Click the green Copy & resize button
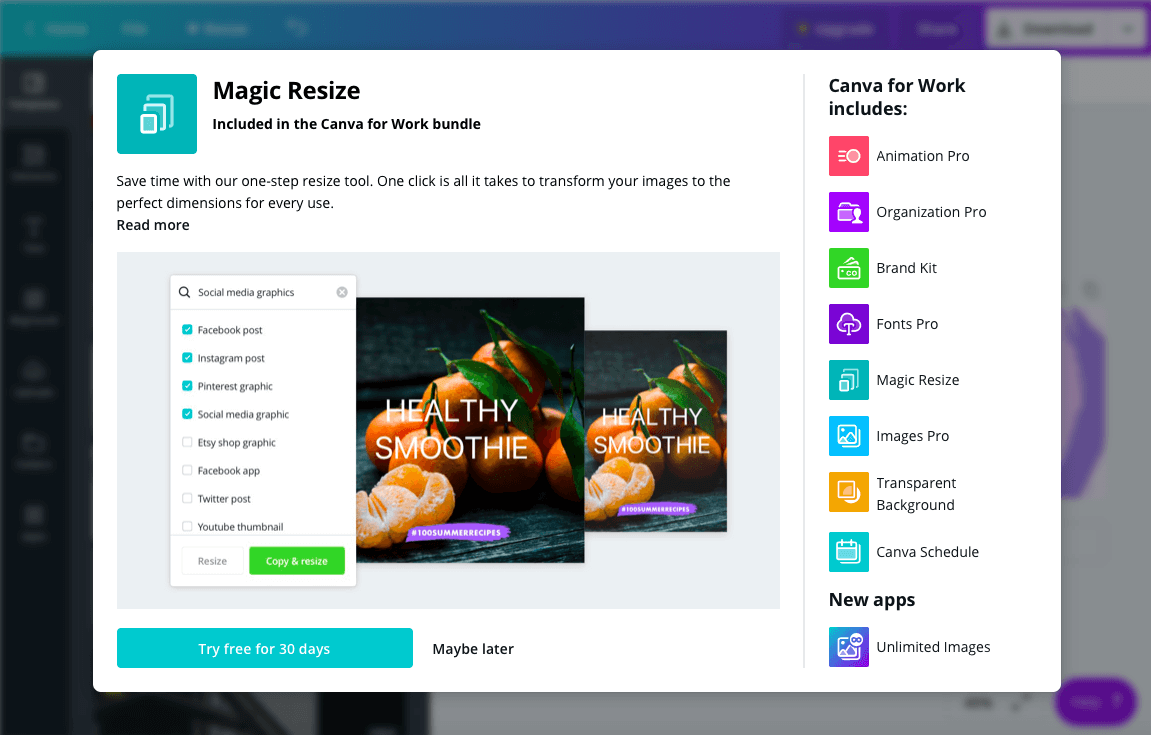 point(297,561)
